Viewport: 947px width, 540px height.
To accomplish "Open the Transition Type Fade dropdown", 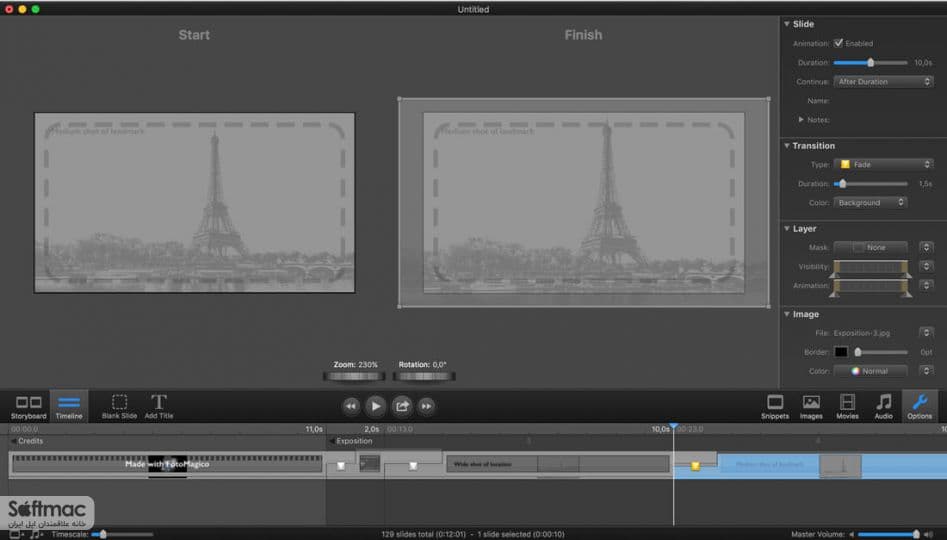I will point(883,164).
